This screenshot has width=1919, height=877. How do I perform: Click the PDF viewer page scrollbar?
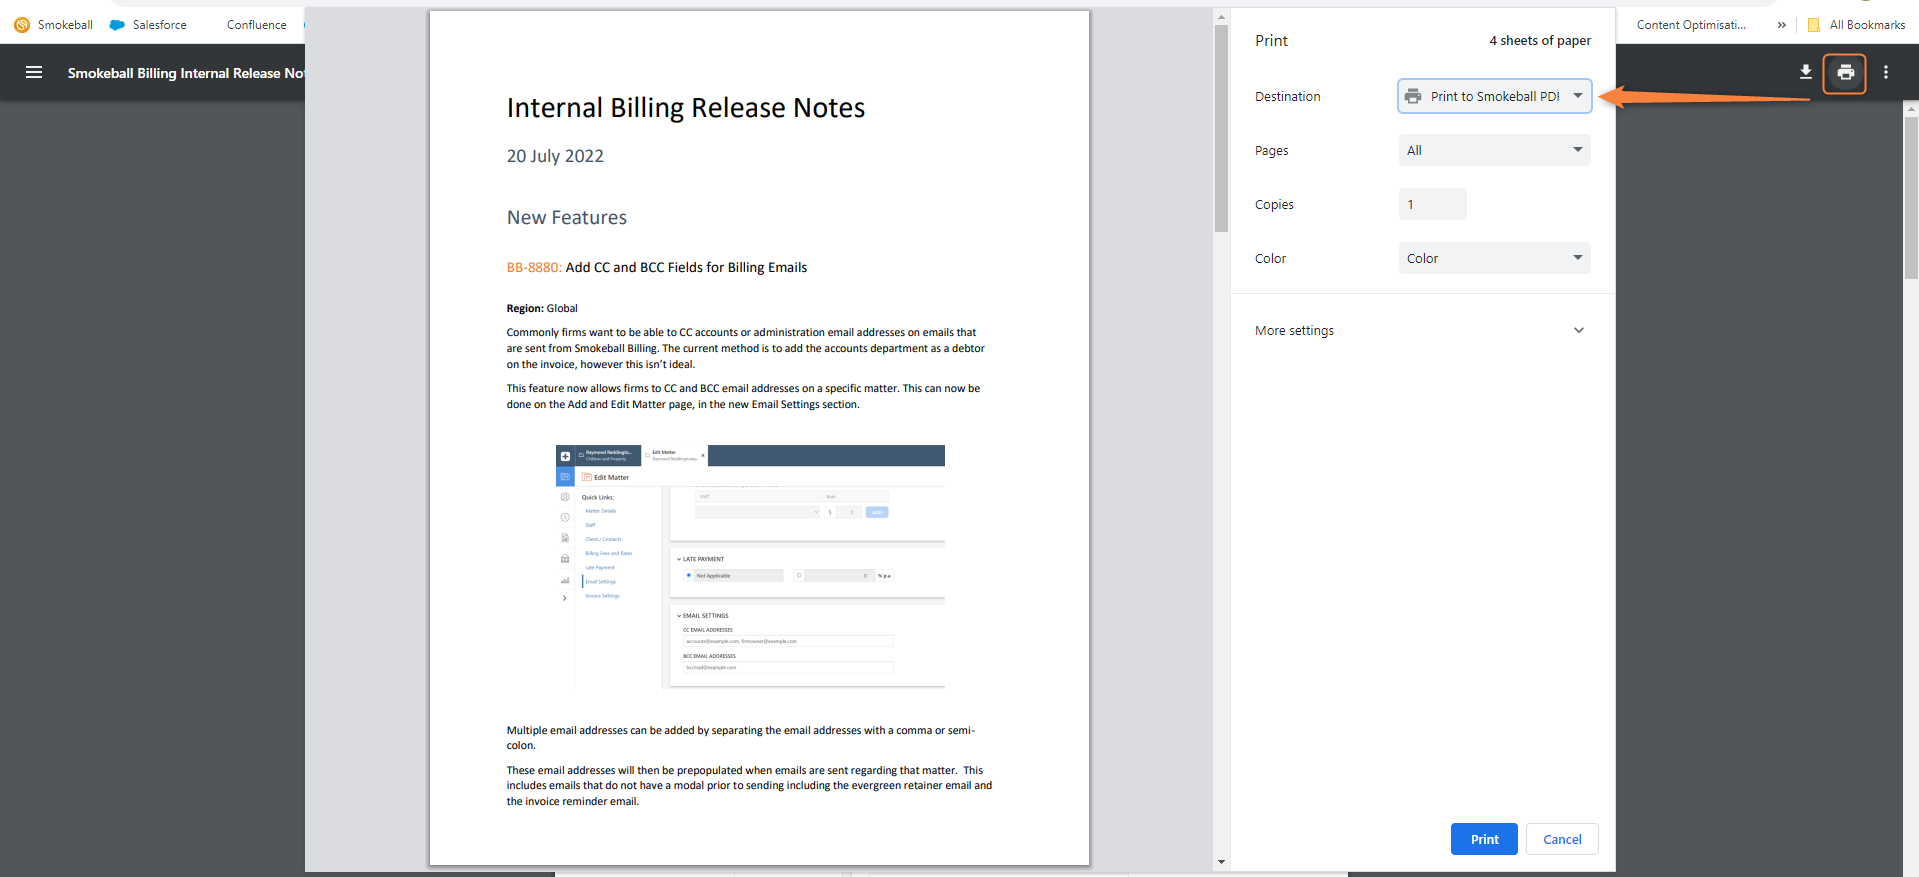tap(1911, 196)
